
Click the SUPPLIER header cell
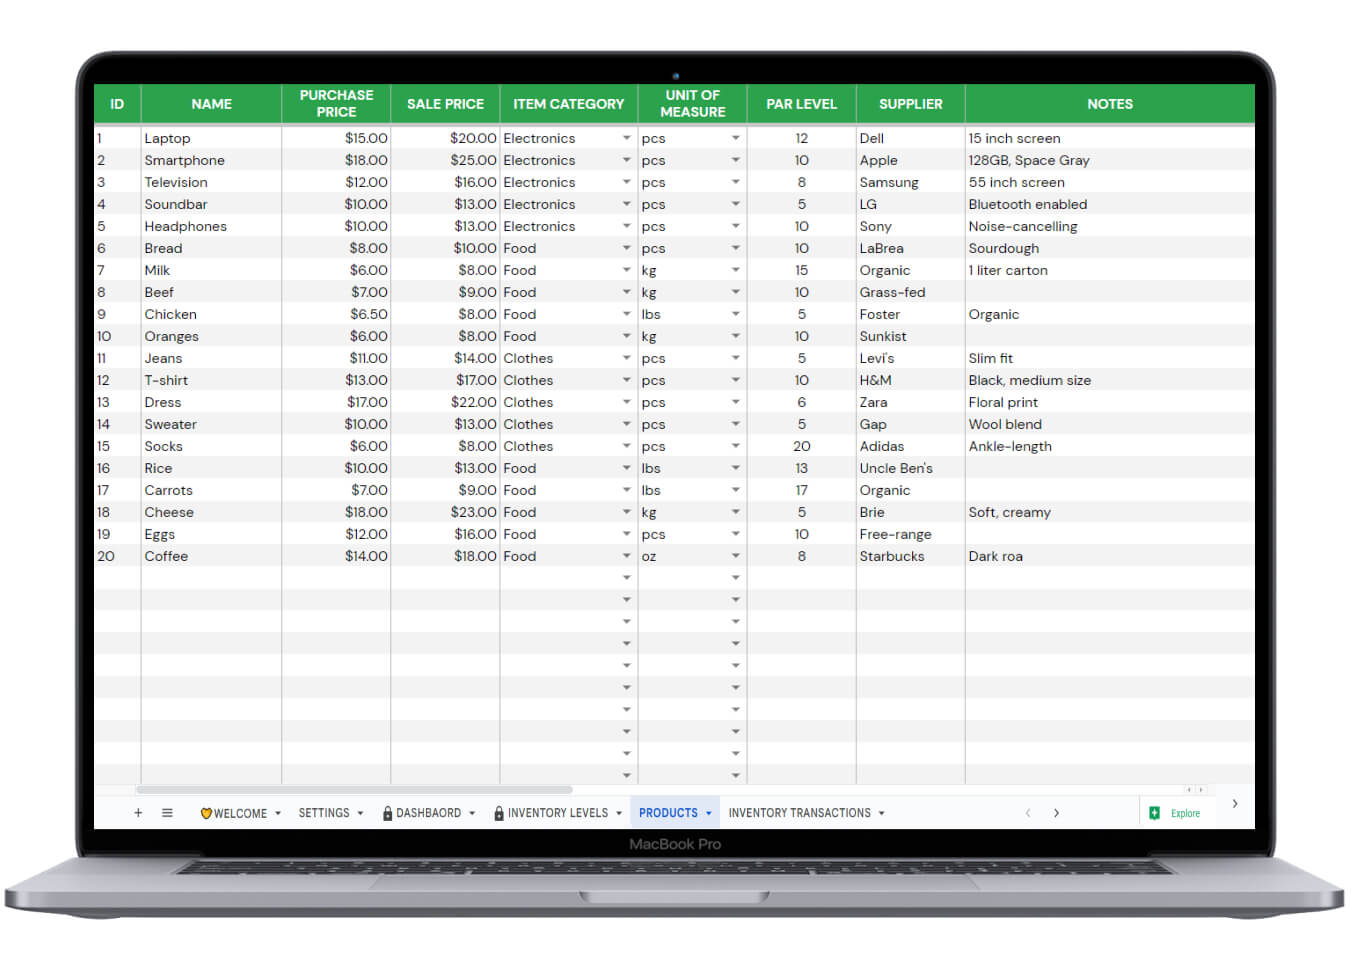[x=910, y=104]
